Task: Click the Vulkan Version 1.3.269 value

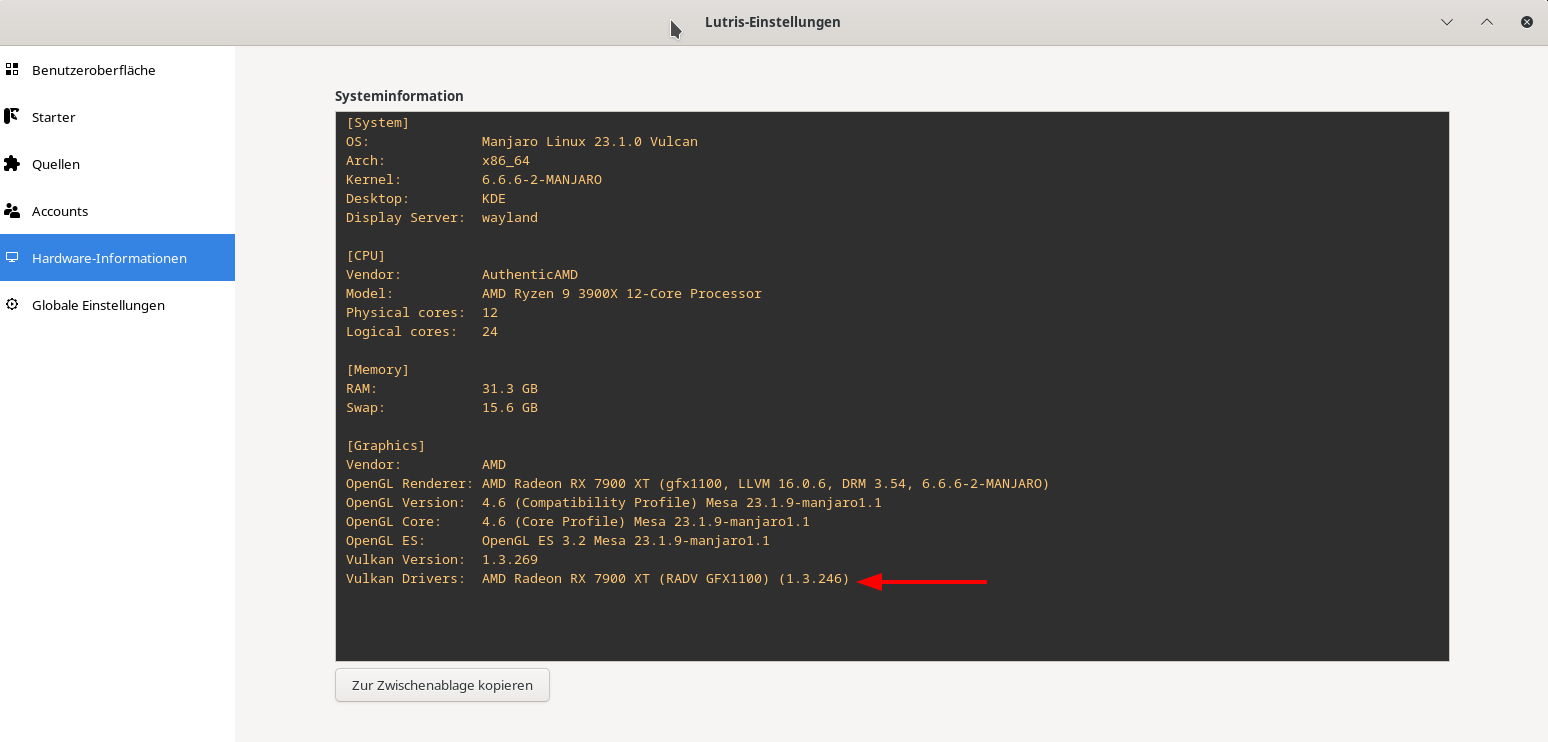Action: click(x=510, y=559)
